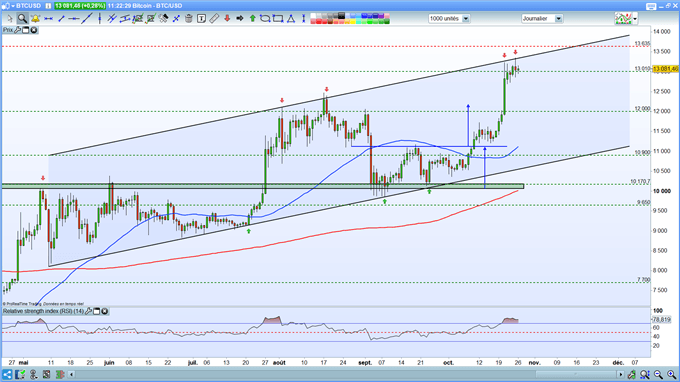Click the 13 081,46 price label
This screenshot has width=680, height=382.
coord(665,69)
